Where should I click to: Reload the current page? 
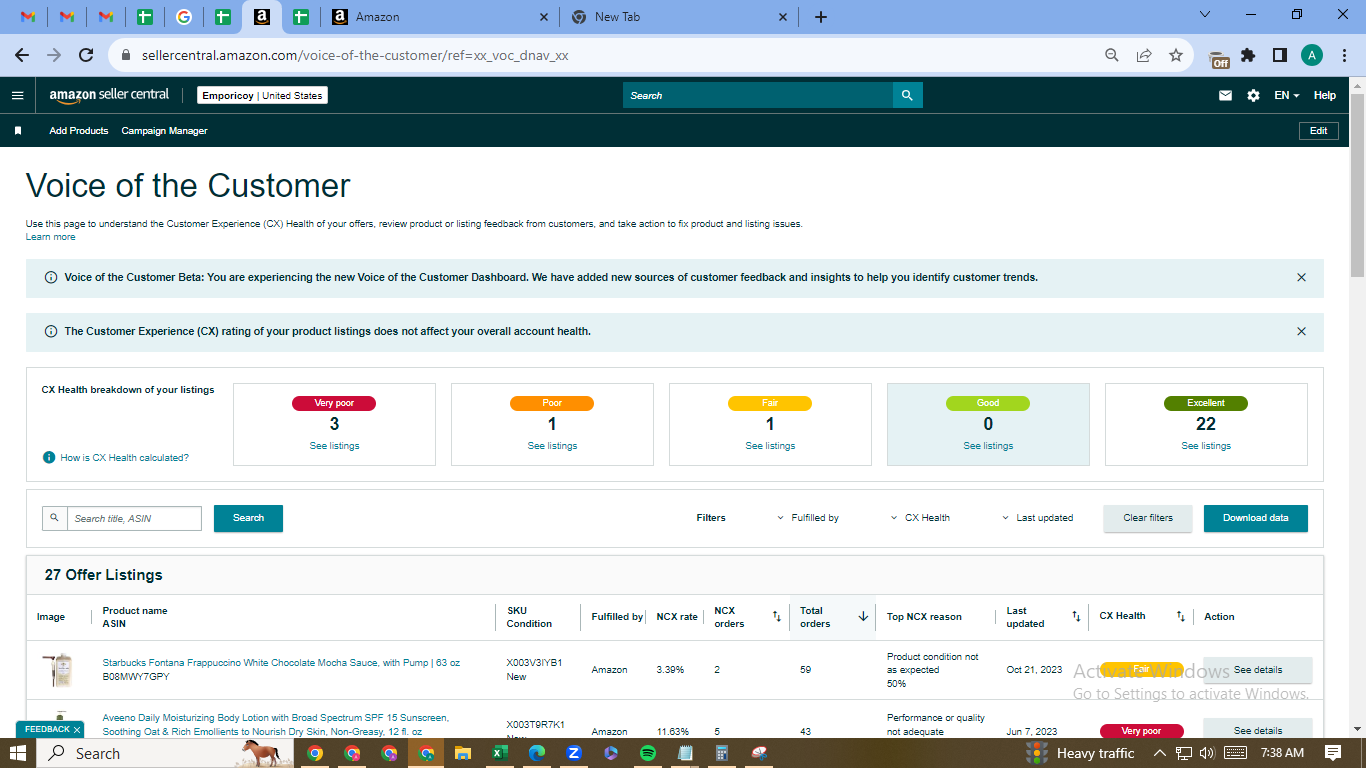point(86,56)
